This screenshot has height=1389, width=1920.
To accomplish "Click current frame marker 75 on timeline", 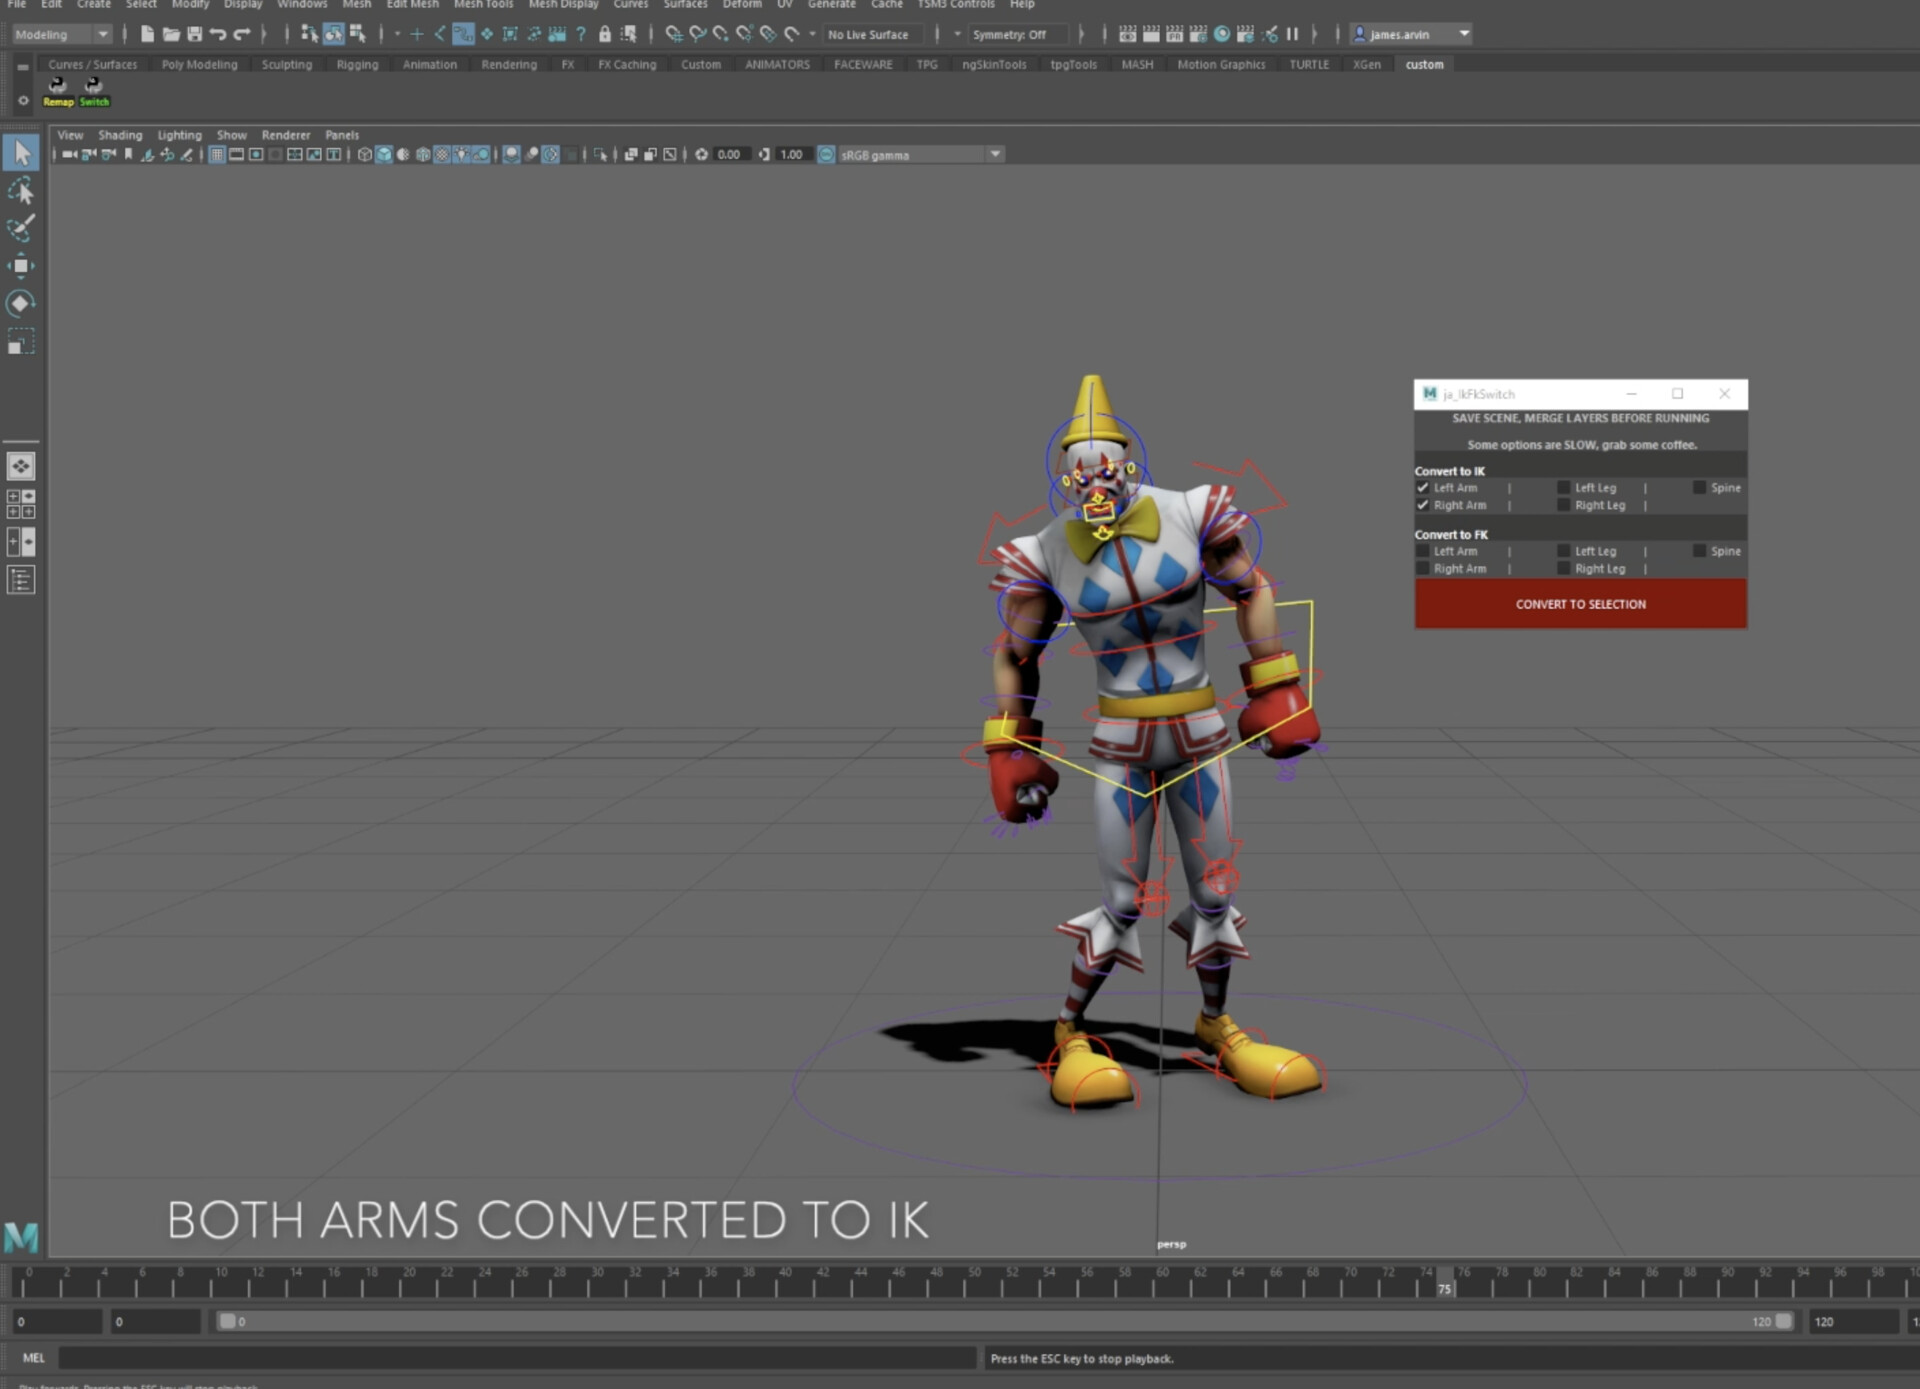I will click(x=1444, y=1282).
